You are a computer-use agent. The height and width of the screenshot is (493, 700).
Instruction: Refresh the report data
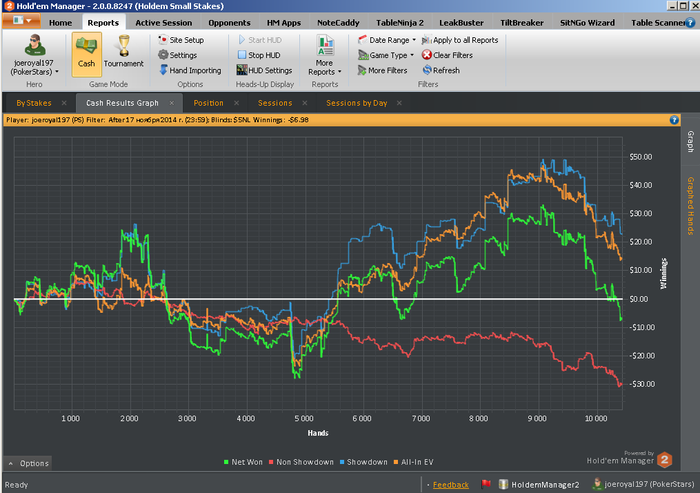point(446,71)
